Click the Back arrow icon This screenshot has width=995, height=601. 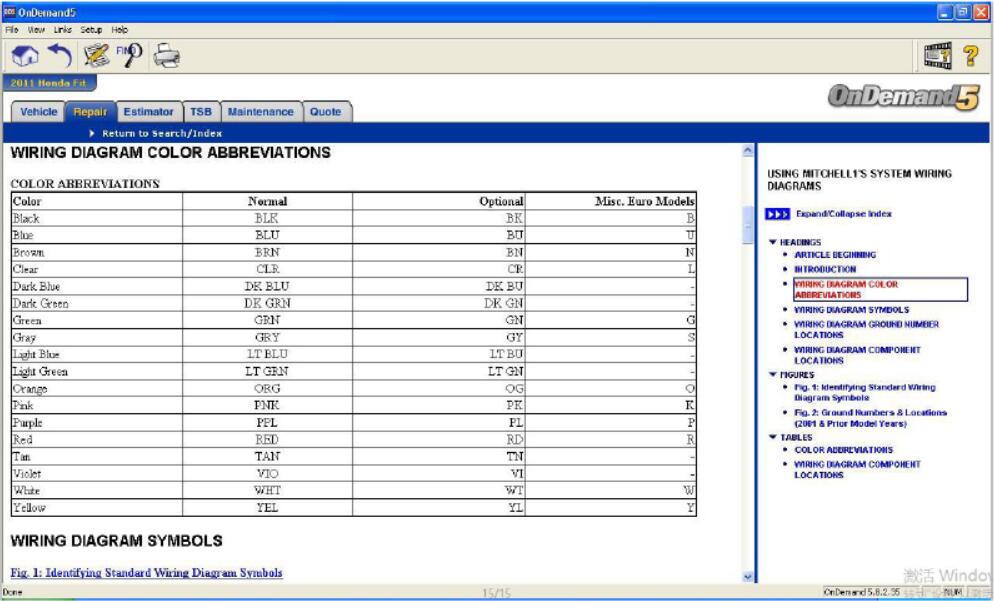point(60,56)
